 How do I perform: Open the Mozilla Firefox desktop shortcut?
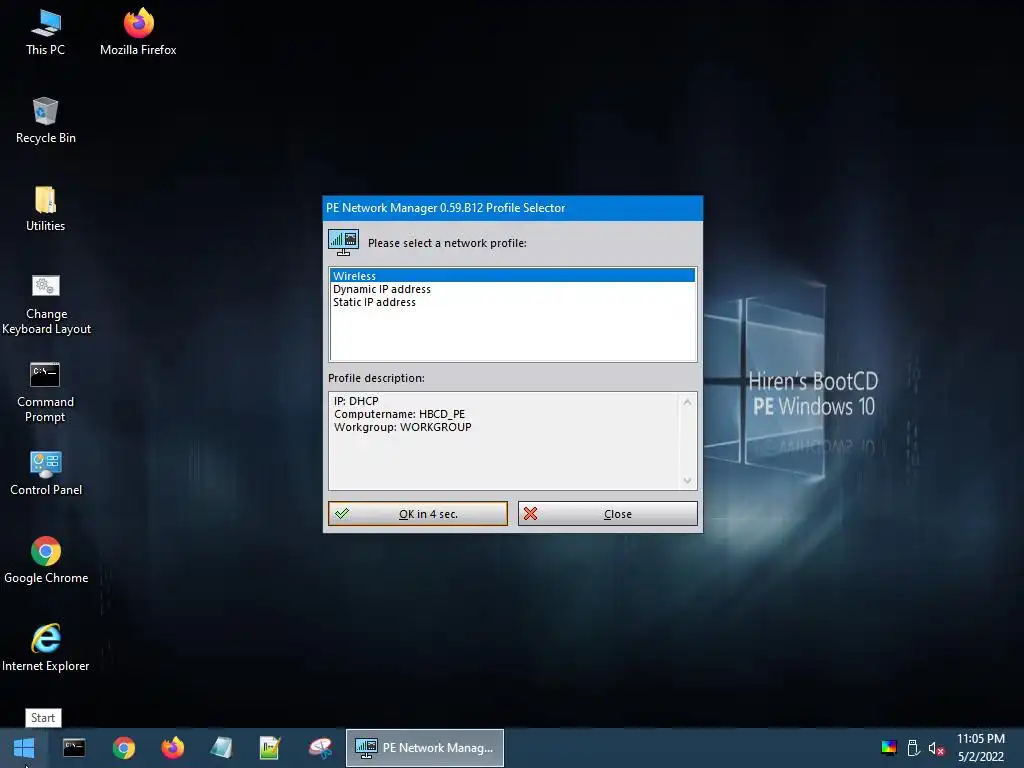(138, 32)
